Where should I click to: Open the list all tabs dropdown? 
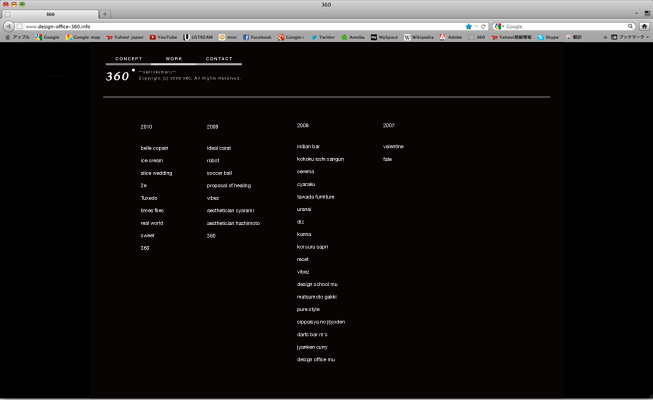[636, 14]
